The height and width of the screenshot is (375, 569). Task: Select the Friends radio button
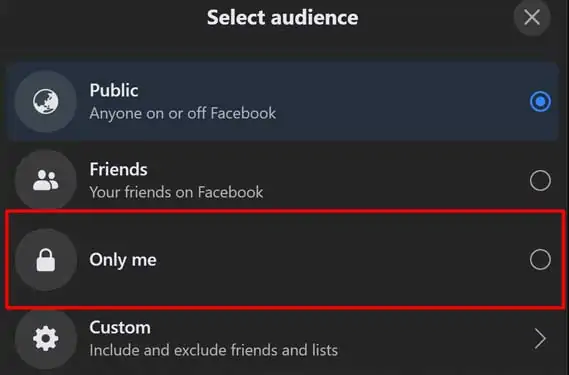point(540,180)
